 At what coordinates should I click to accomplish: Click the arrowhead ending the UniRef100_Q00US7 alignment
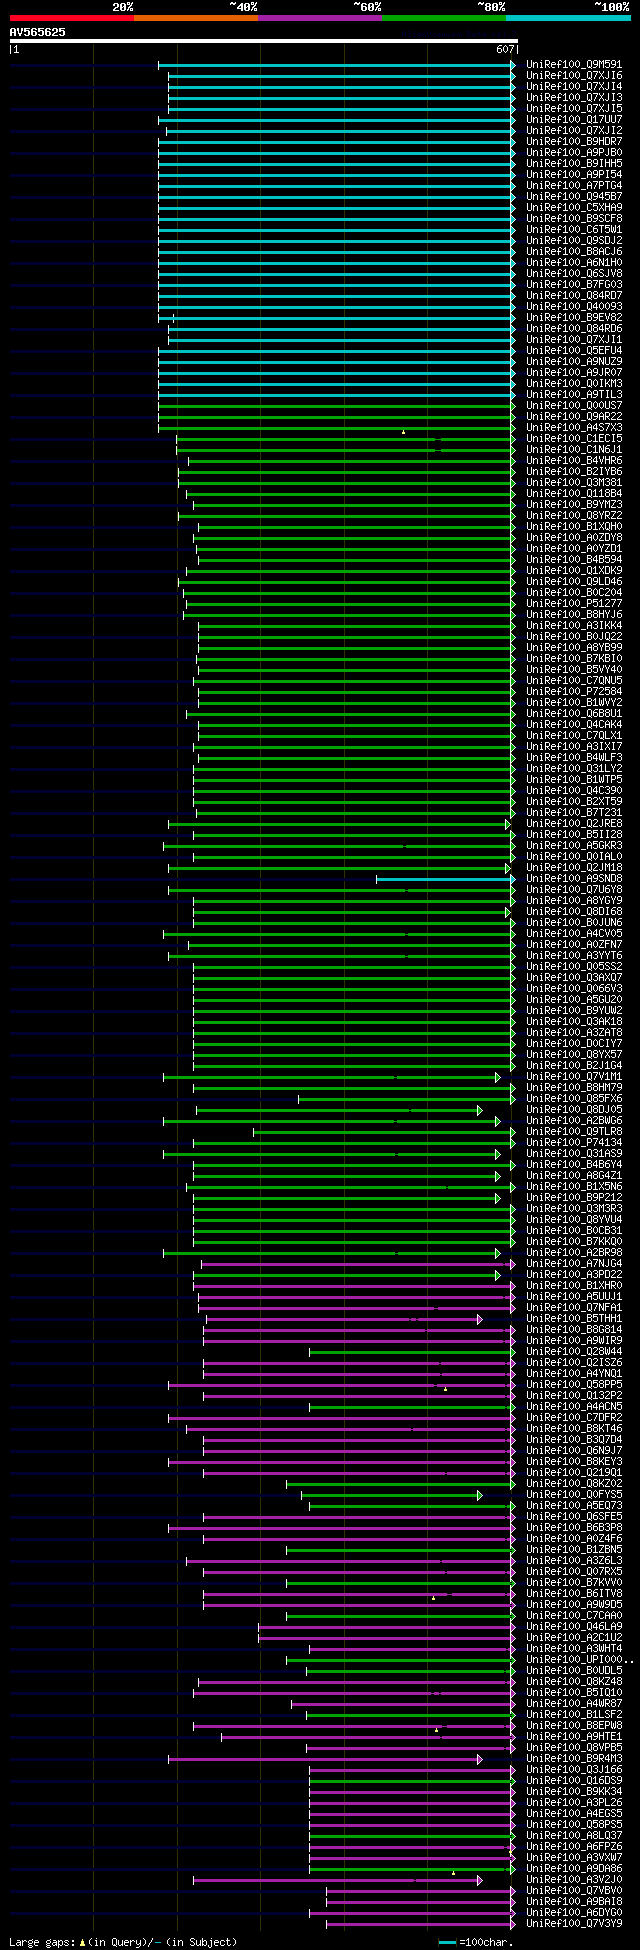coord(513,406)
